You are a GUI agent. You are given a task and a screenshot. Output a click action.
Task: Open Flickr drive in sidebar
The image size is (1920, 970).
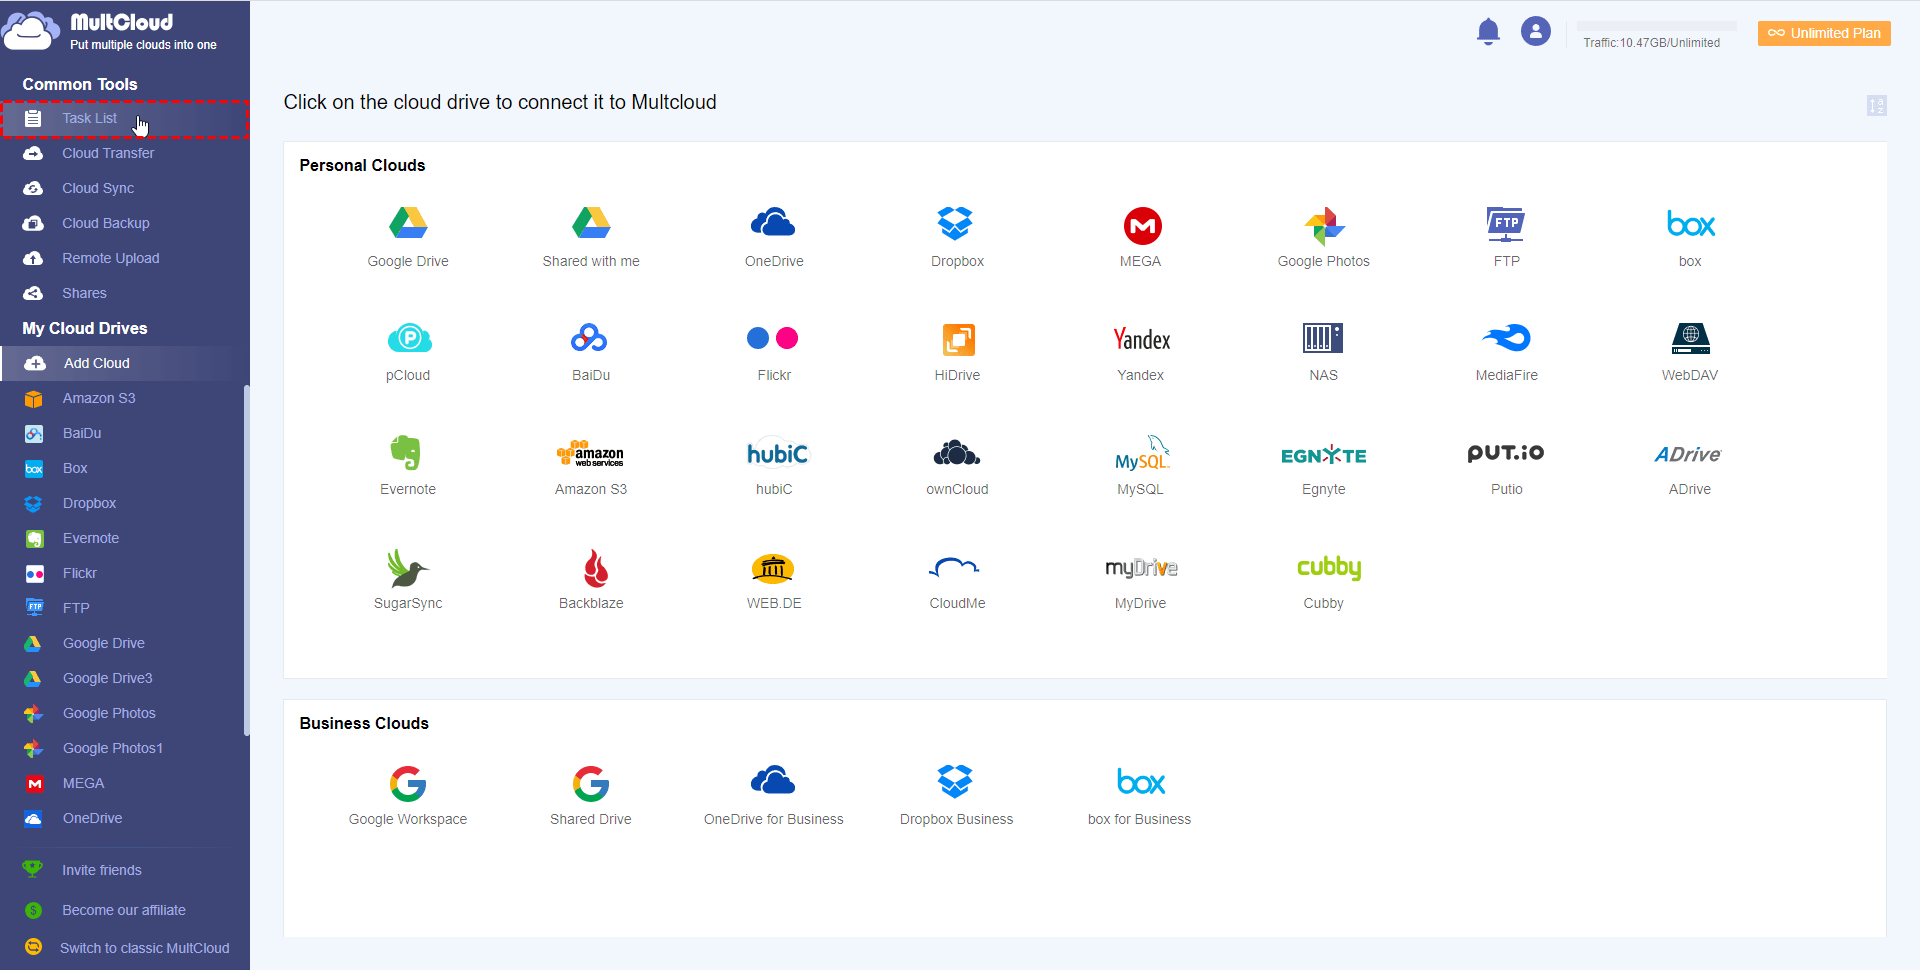pyautogui.click(x=122, y=573)
